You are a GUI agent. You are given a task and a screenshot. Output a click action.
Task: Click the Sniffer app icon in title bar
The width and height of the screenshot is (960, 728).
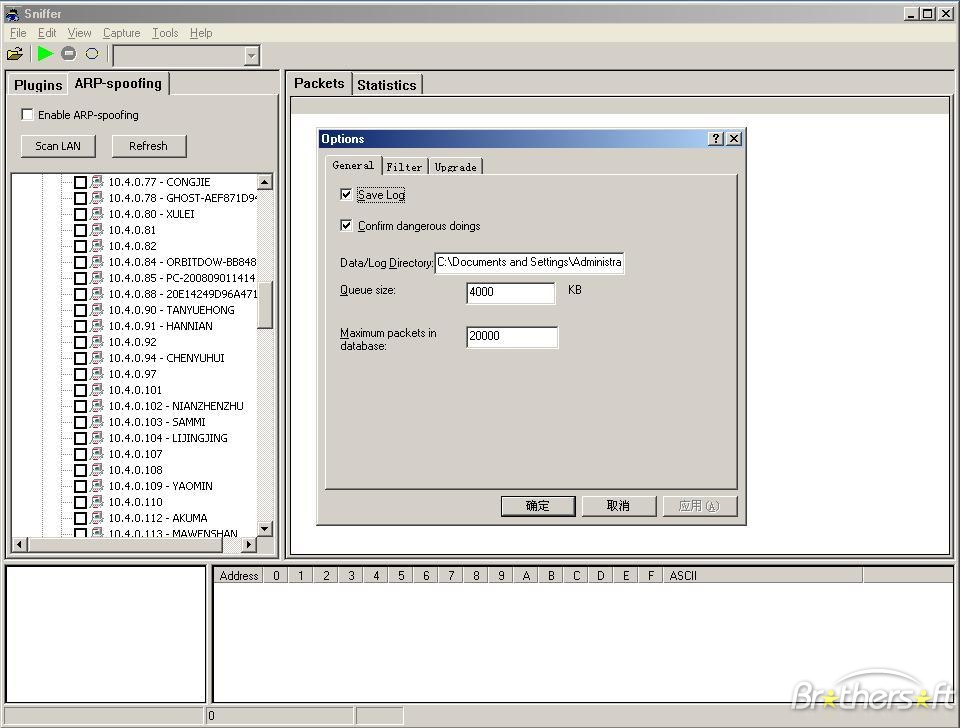12,13
